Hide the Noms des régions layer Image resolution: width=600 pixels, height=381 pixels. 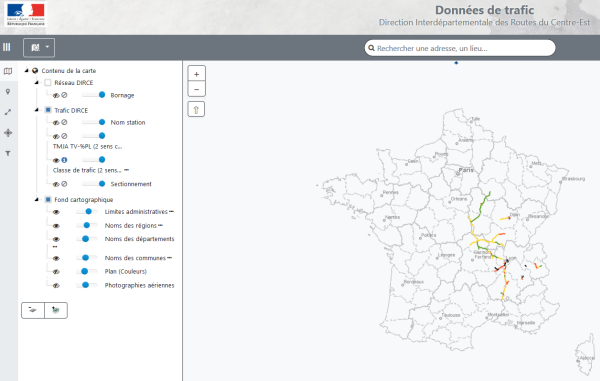point(56,226)
